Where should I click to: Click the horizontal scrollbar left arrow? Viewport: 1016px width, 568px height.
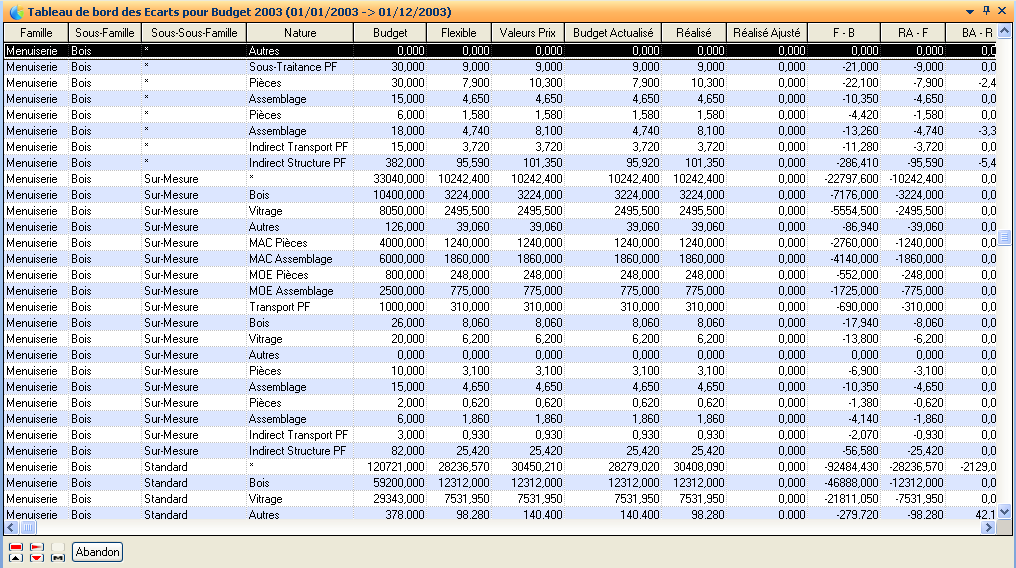(11, 527)
